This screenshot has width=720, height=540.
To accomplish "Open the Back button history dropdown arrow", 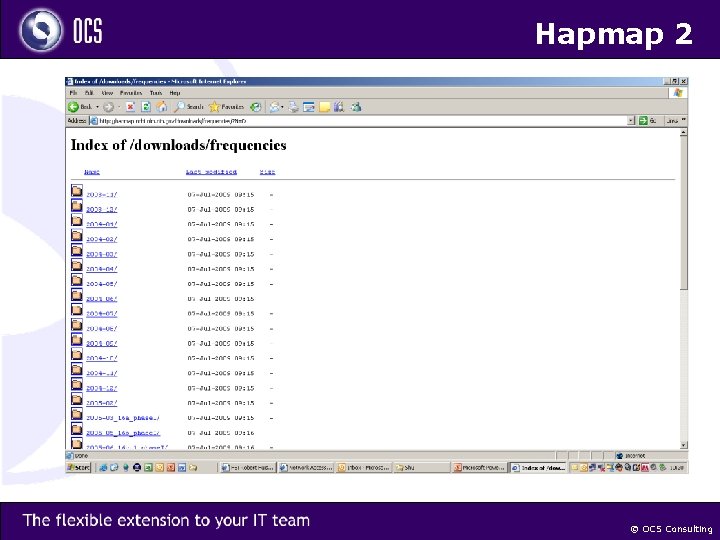I will click(x=97, y=107).
